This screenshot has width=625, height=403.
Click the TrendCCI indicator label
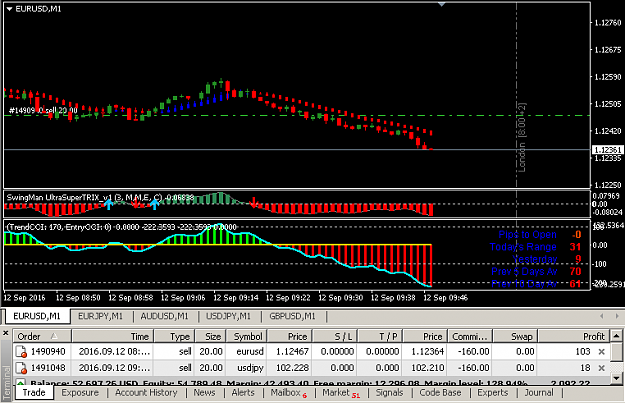click(121, 227)
